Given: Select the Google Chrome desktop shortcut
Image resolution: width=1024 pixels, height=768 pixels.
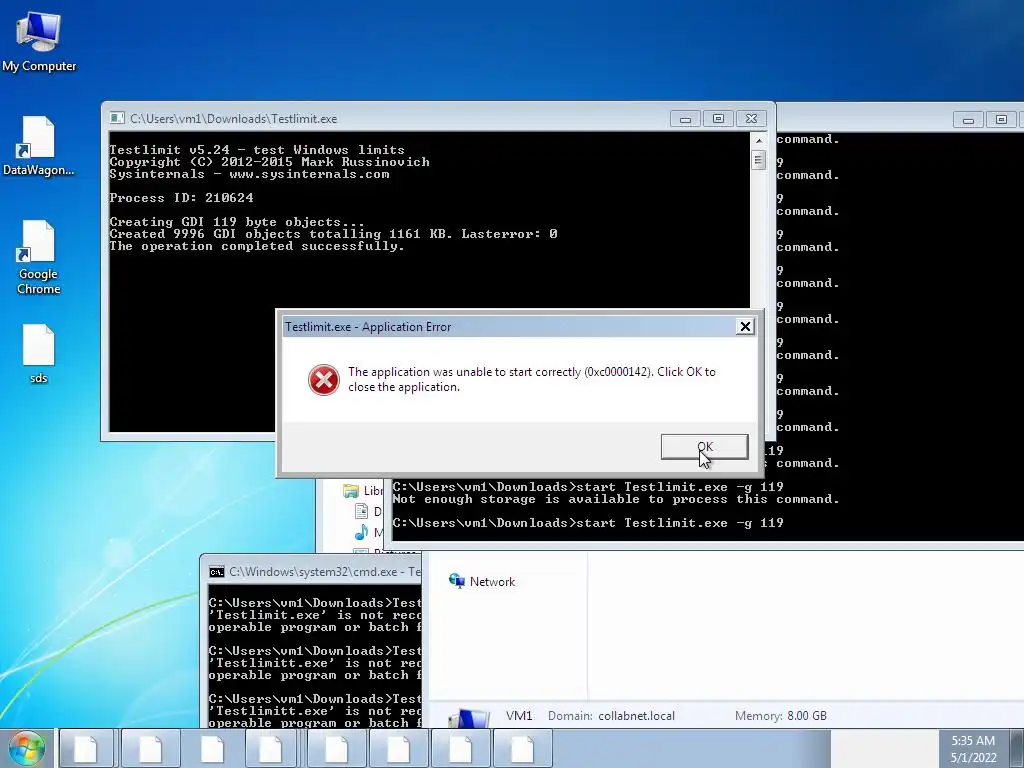Looking at the screenshot, I should pyautogui.click(x=39, y=257).
